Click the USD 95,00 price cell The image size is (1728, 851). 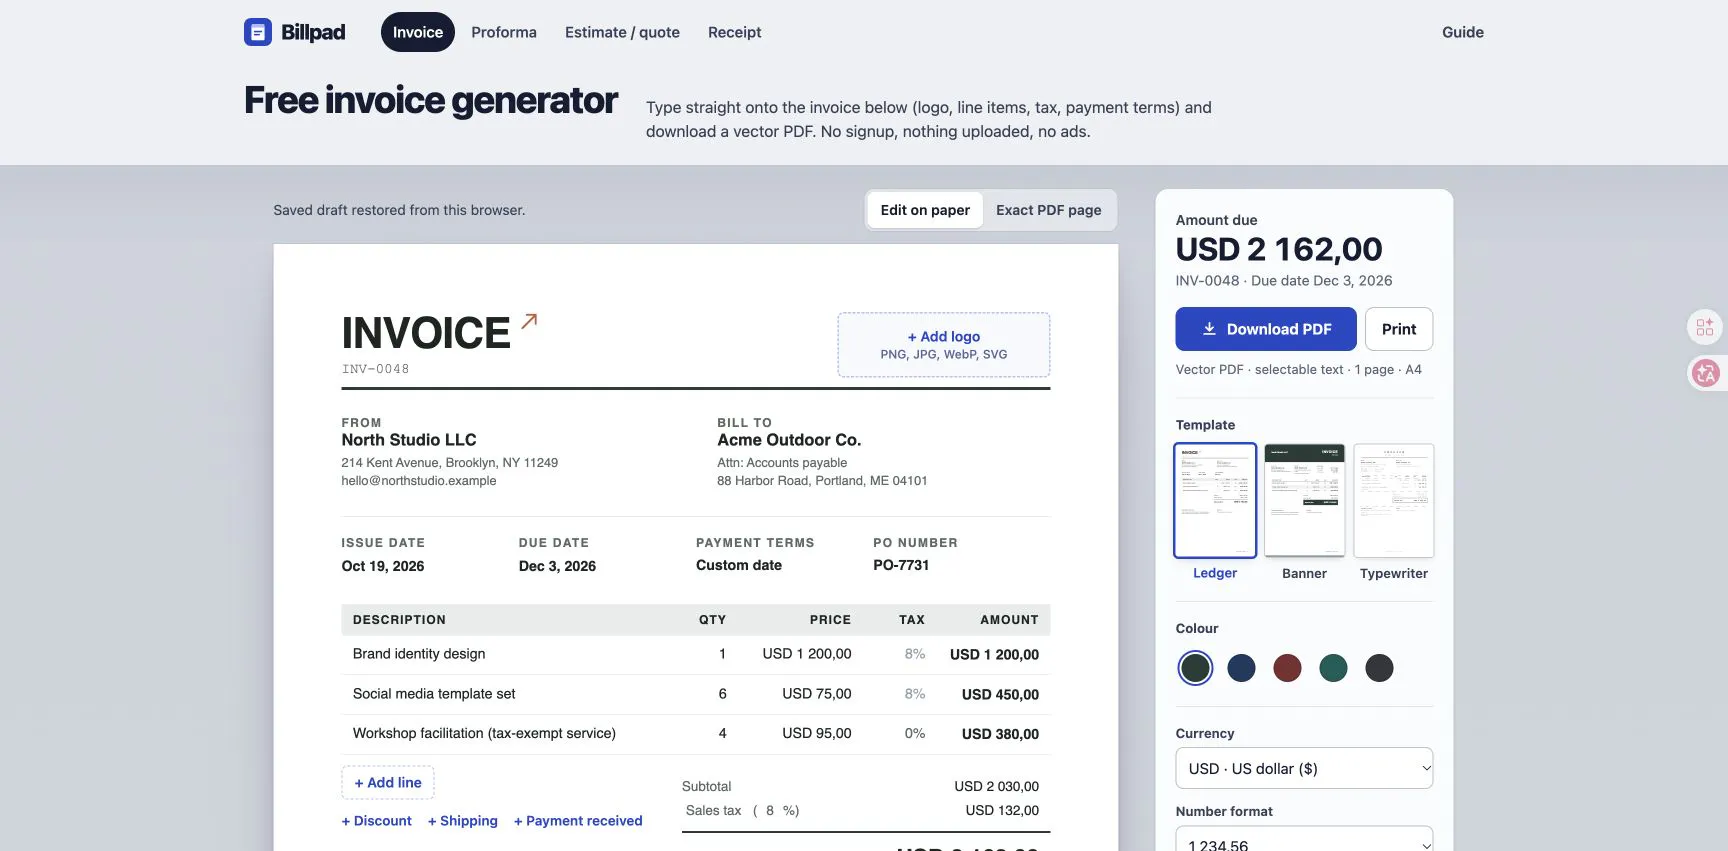click(817, 733)
